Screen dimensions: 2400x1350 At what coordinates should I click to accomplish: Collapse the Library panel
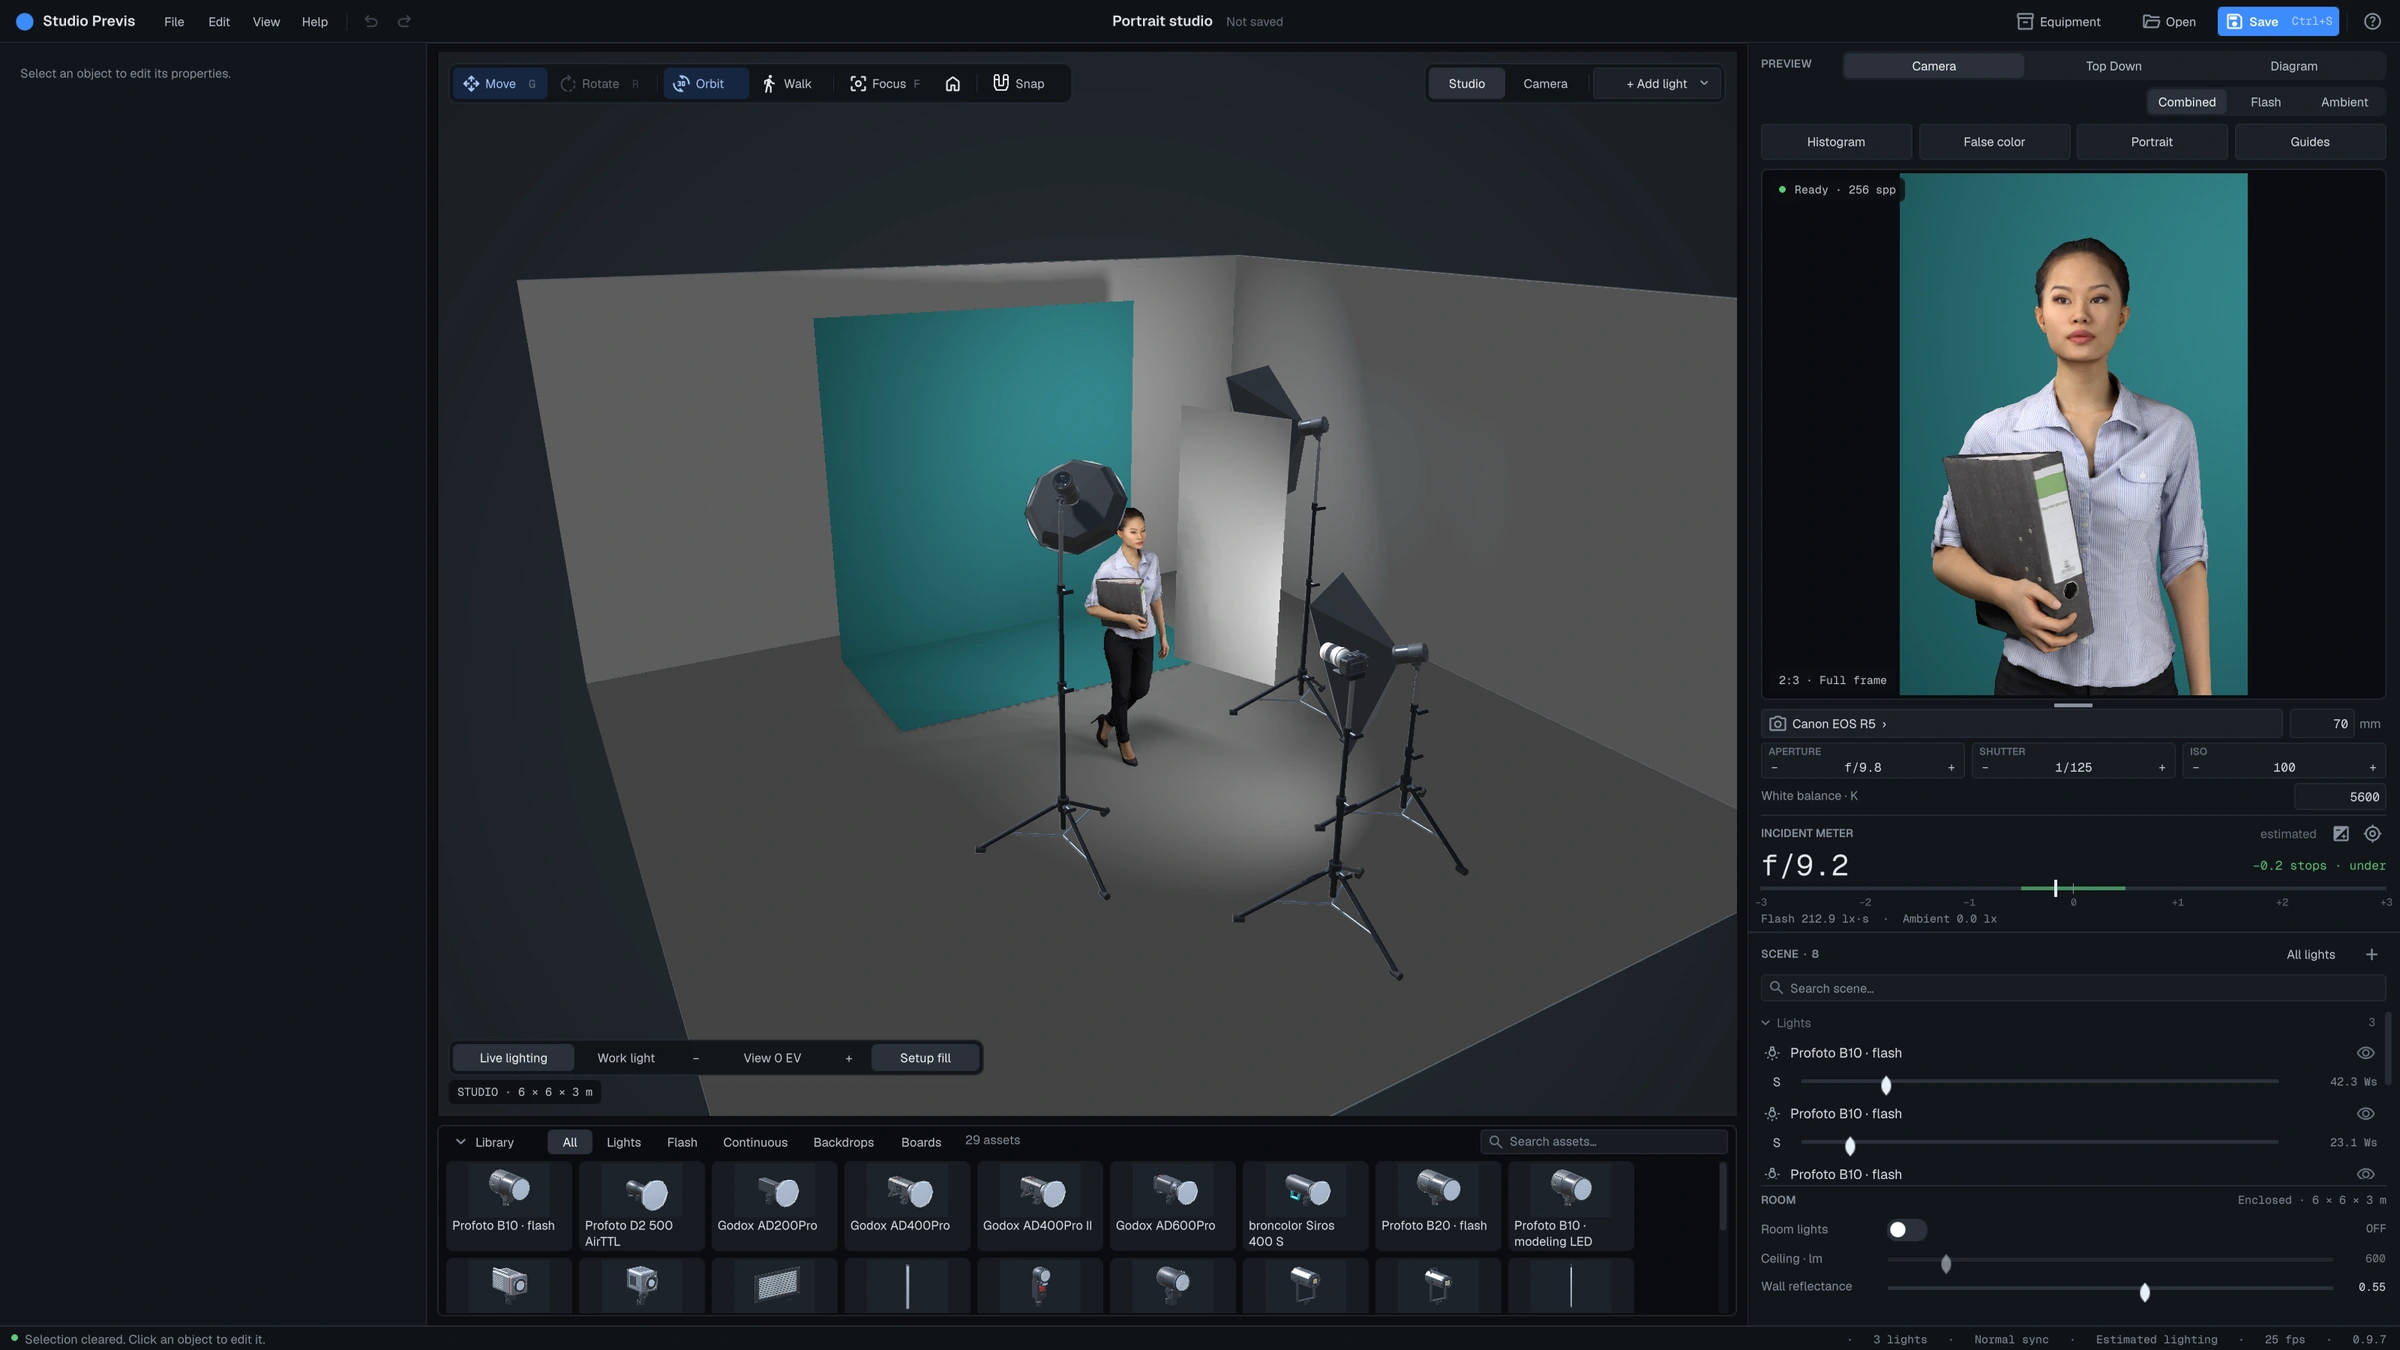click(x=484, y=1142)
